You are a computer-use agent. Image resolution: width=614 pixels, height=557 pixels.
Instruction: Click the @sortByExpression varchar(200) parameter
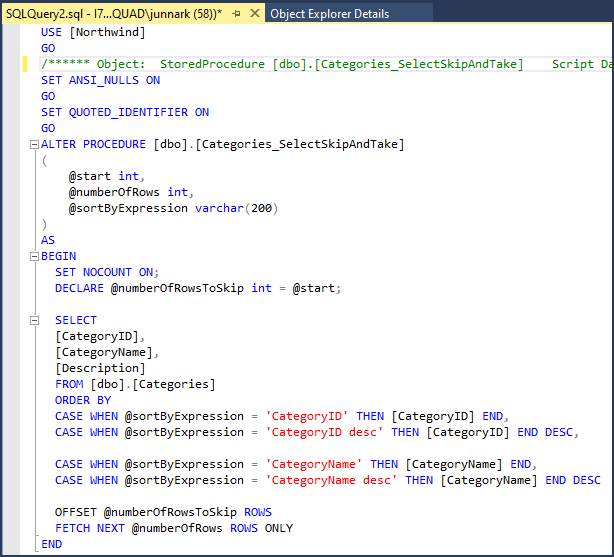(x=172, y=208)
